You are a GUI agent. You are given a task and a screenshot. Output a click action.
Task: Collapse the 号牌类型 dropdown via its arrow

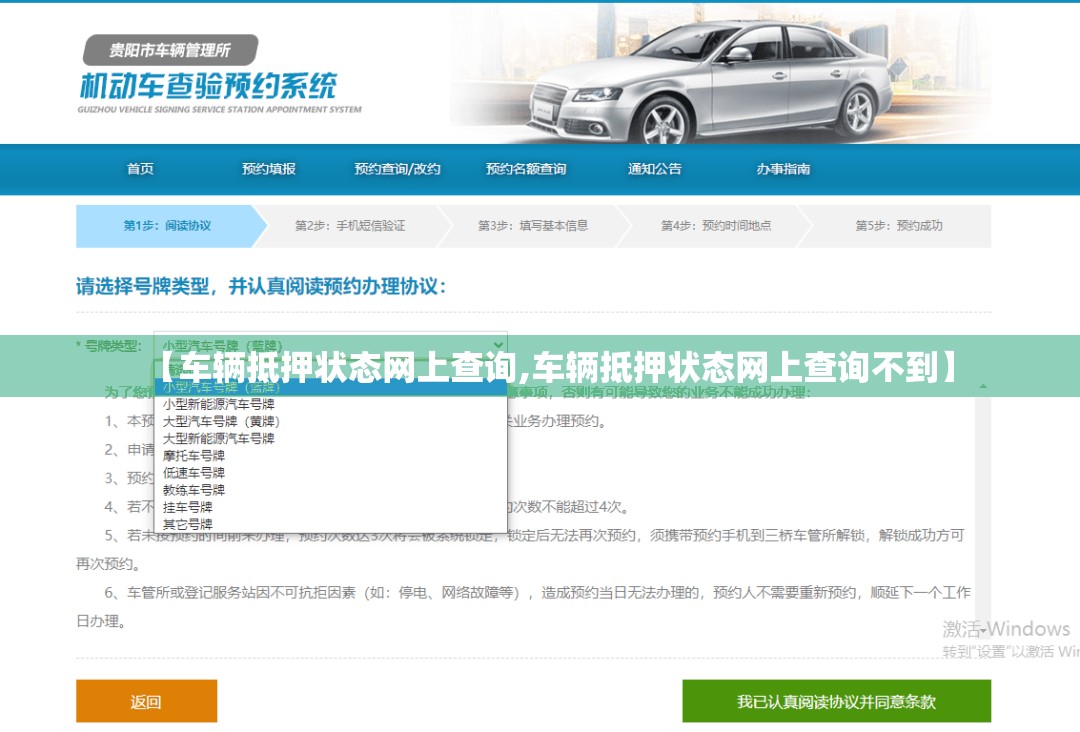click(499, 345)
